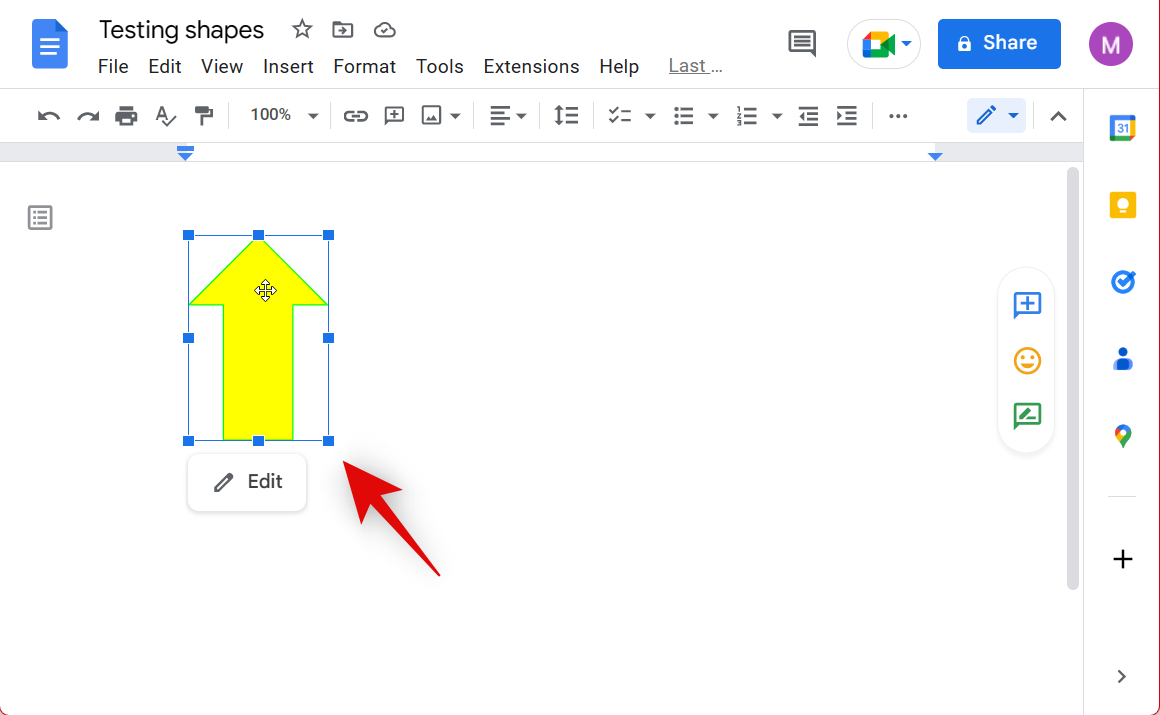Viewport: 1160px width, 715px height.
Task: Add an emoji reaction
Action: pos(1027,361)
